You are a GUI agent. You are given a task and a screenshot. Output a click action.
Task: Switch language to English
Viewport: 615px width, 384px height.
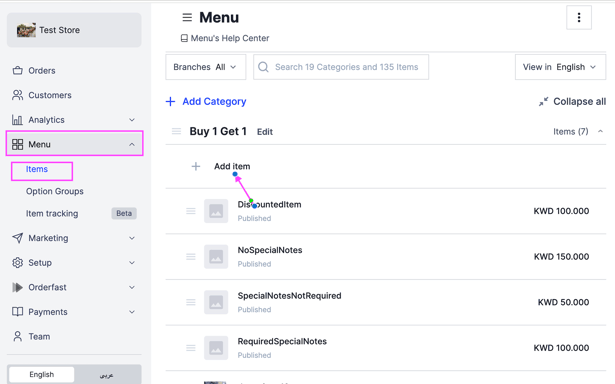42,375
